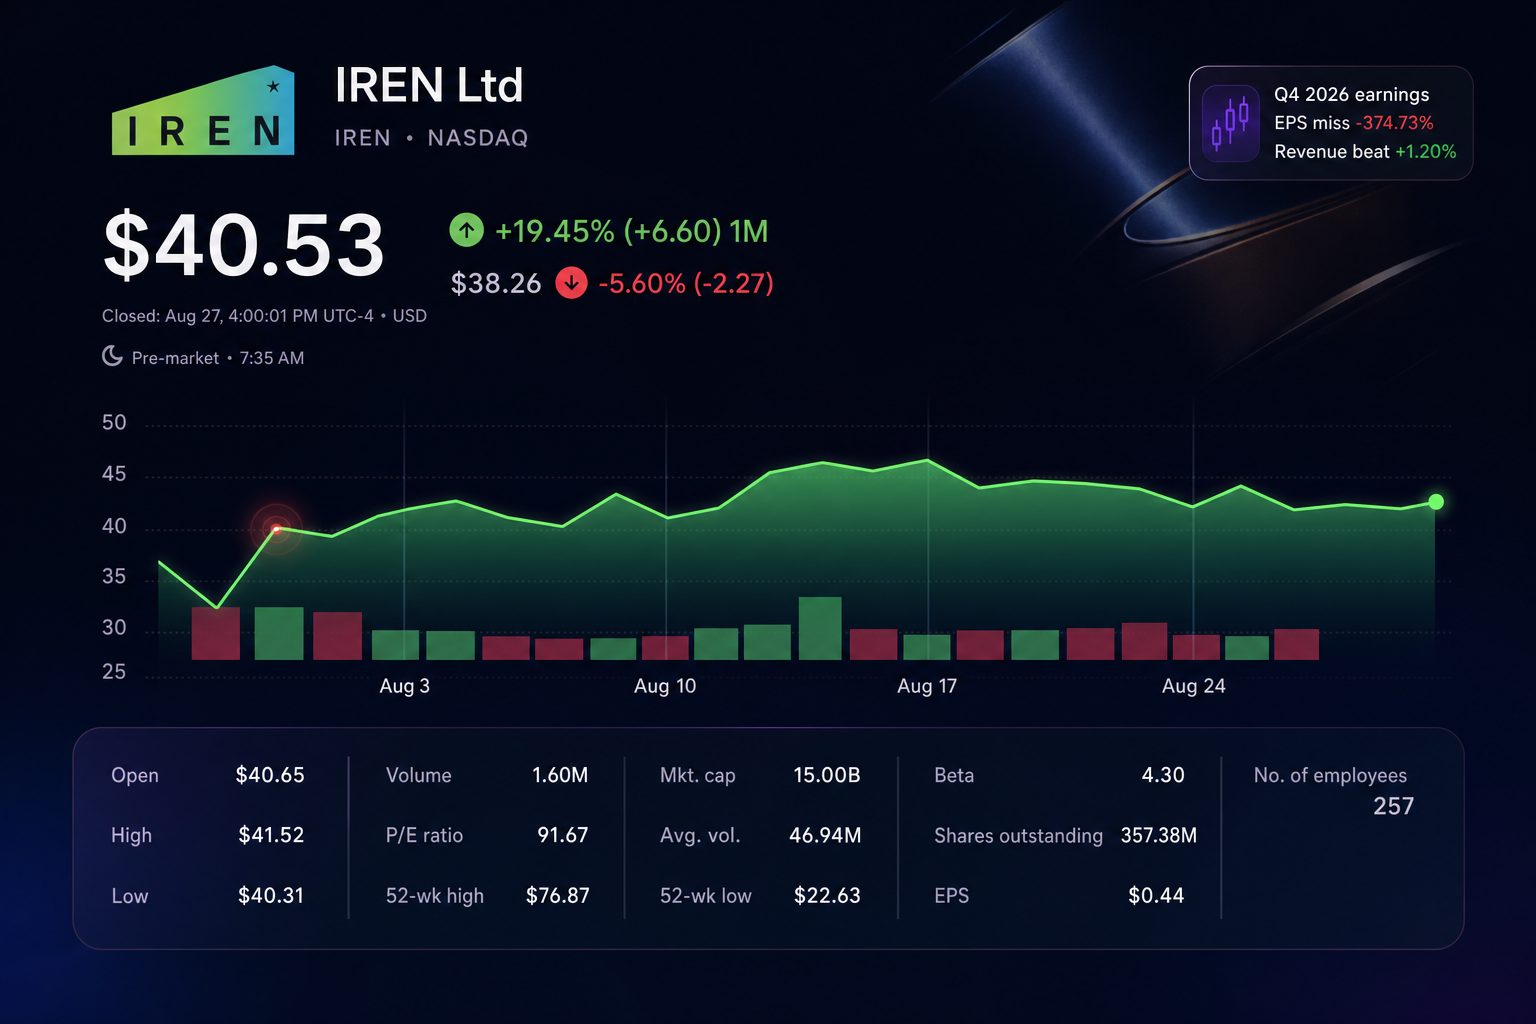The image size is (1536, 1024).
Task: Click the High value $41.52
Action: 271,835
